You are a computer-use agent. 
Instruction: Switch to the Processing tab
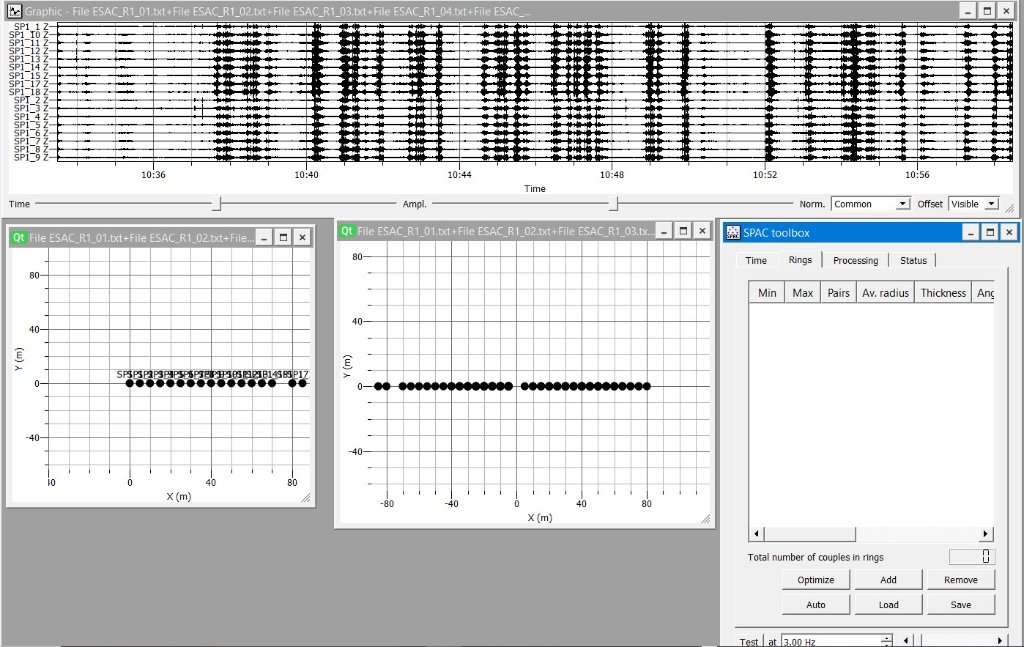point(855,260)
